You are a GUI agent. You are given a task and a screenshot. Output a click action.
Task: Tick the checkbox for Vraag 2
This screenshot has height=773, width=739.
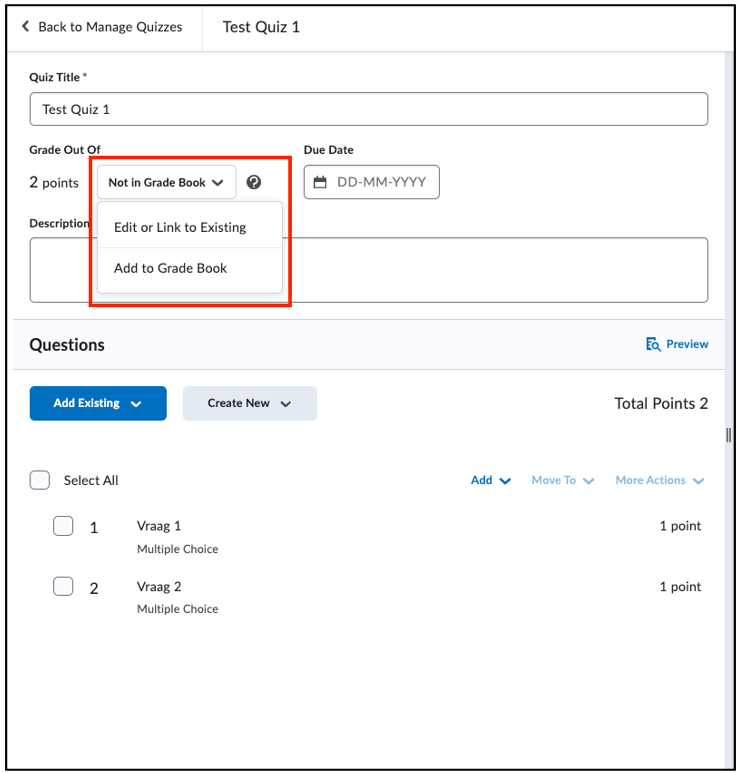point(63,586)
